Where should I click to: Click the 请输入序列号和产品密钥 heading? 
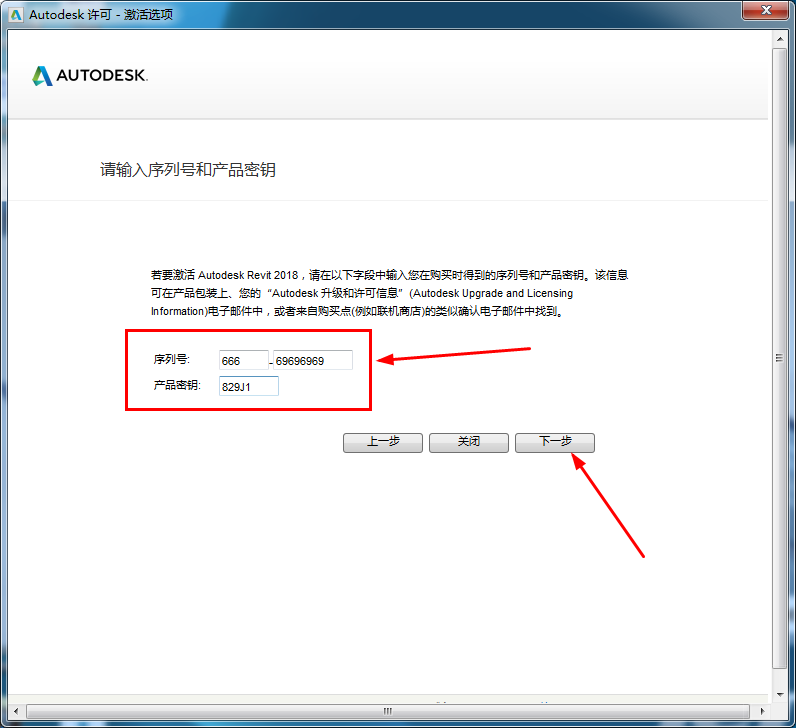tap(187, 170)
